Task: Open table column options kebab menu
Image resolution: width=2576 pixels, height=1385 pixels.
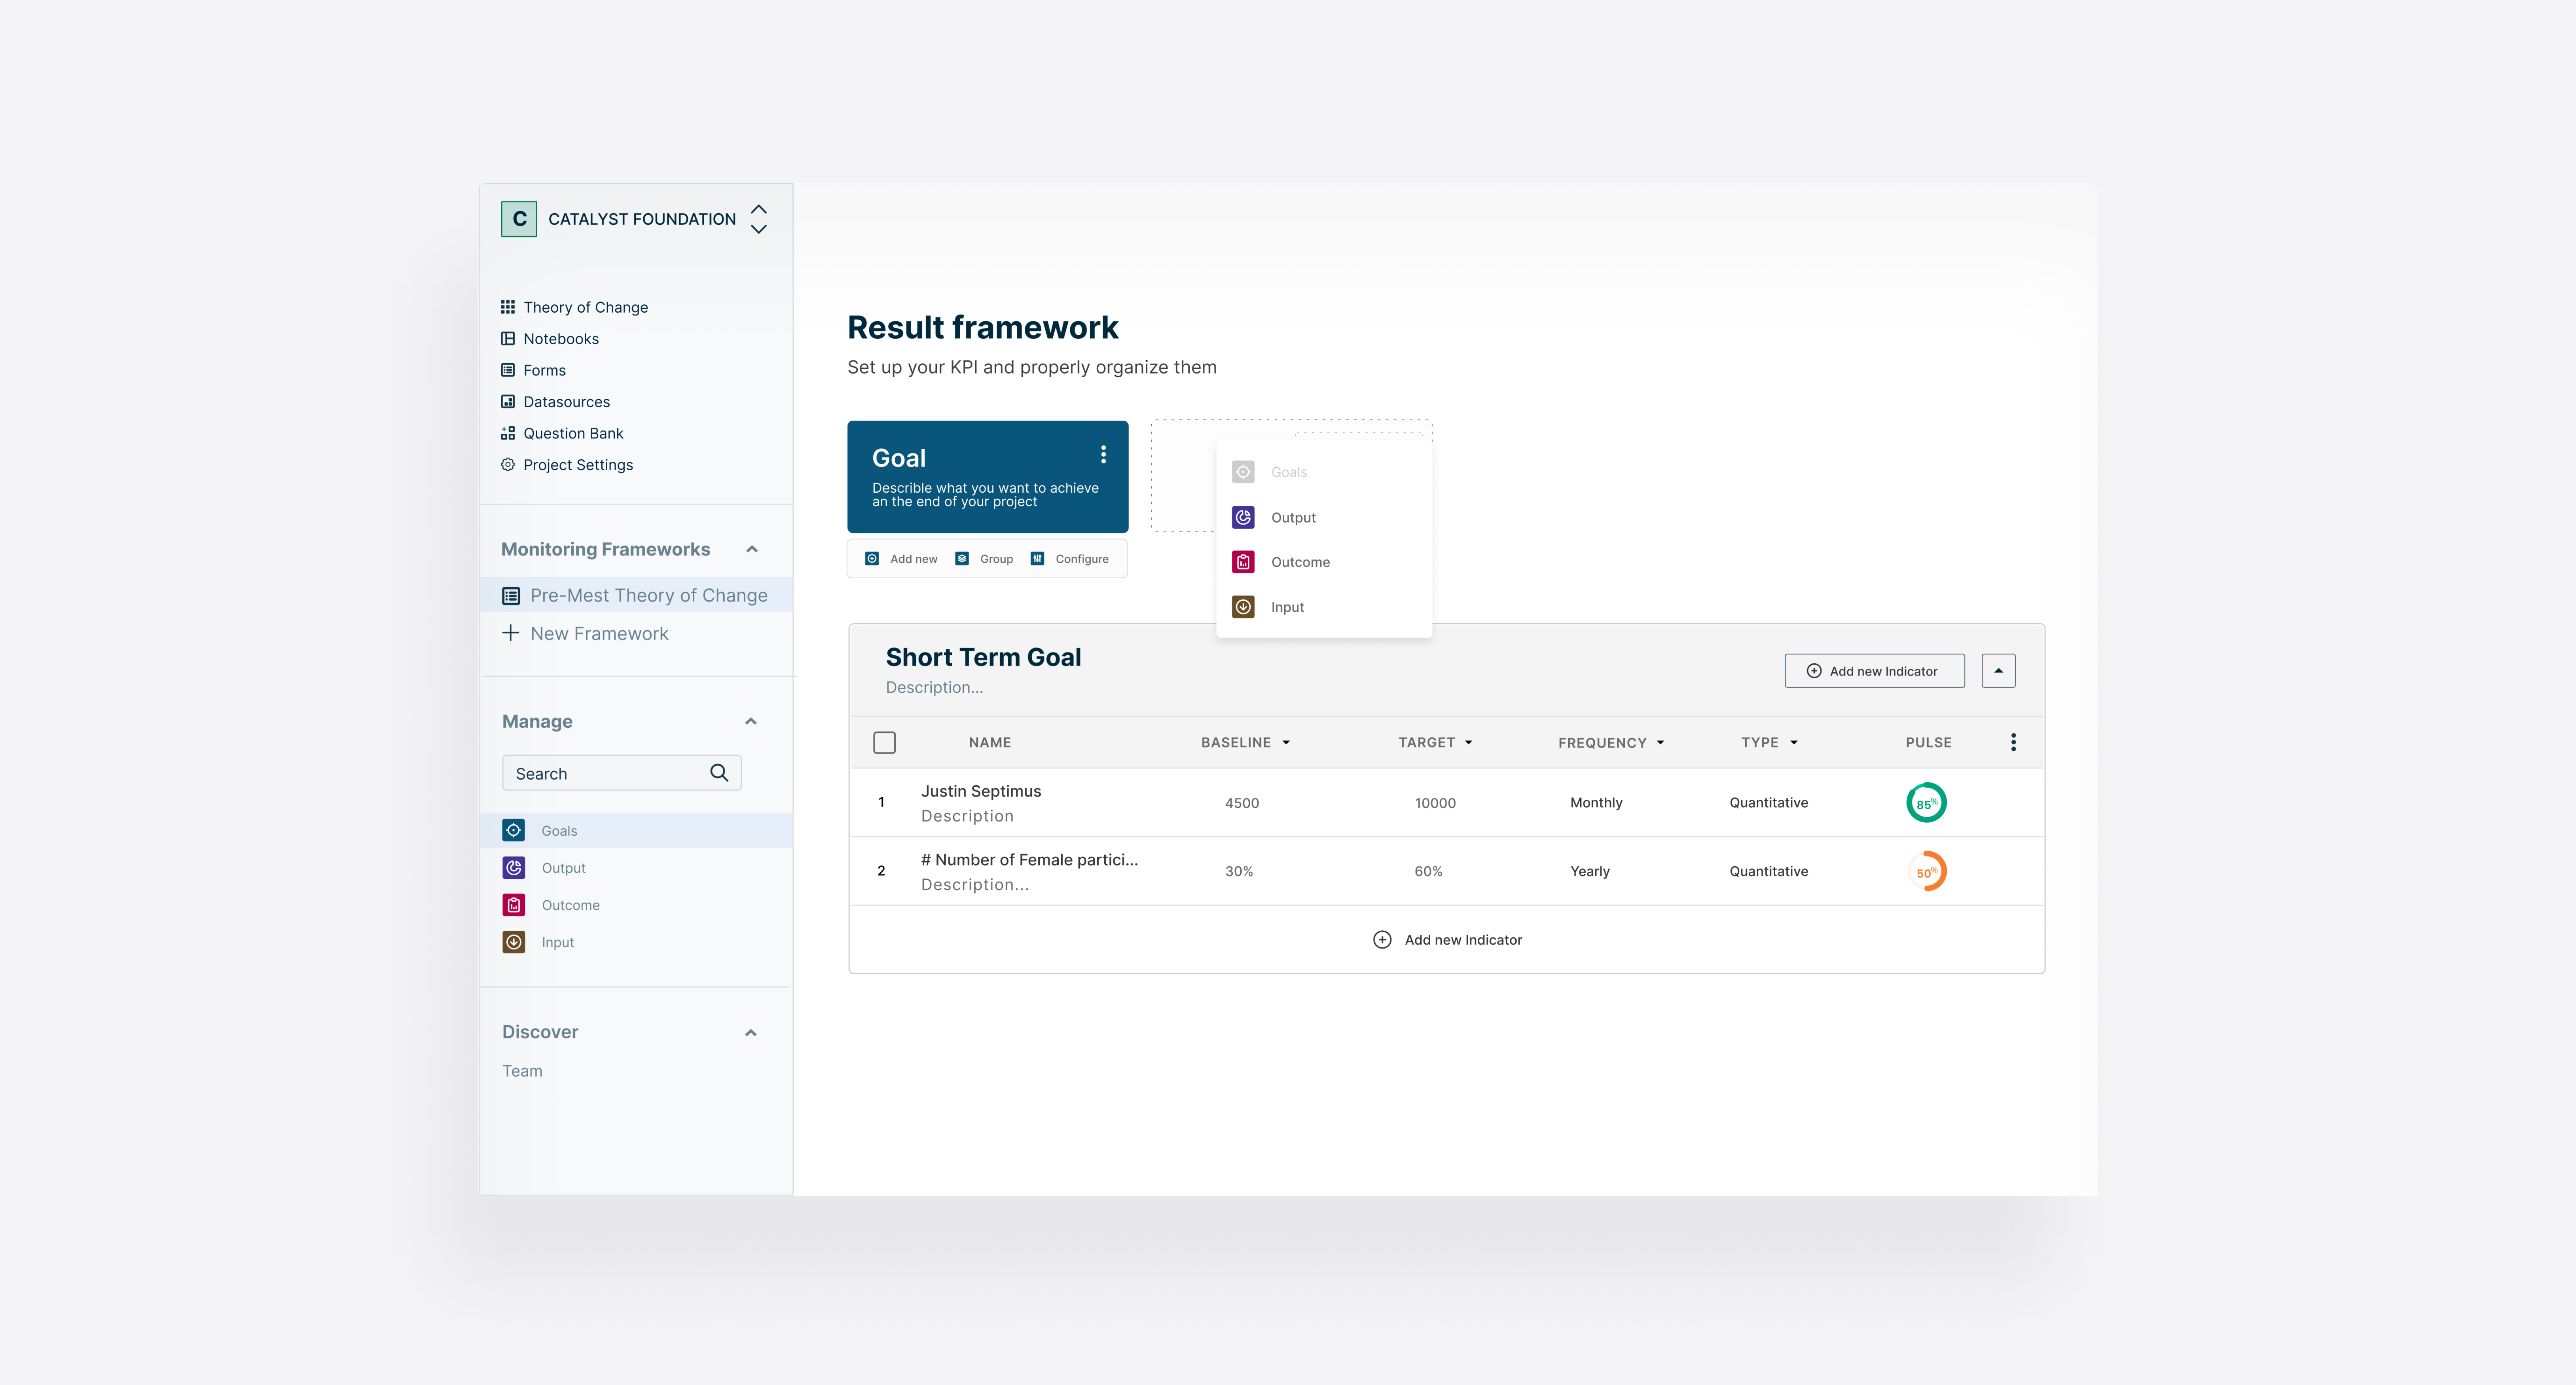Action: coord(2013,742)
